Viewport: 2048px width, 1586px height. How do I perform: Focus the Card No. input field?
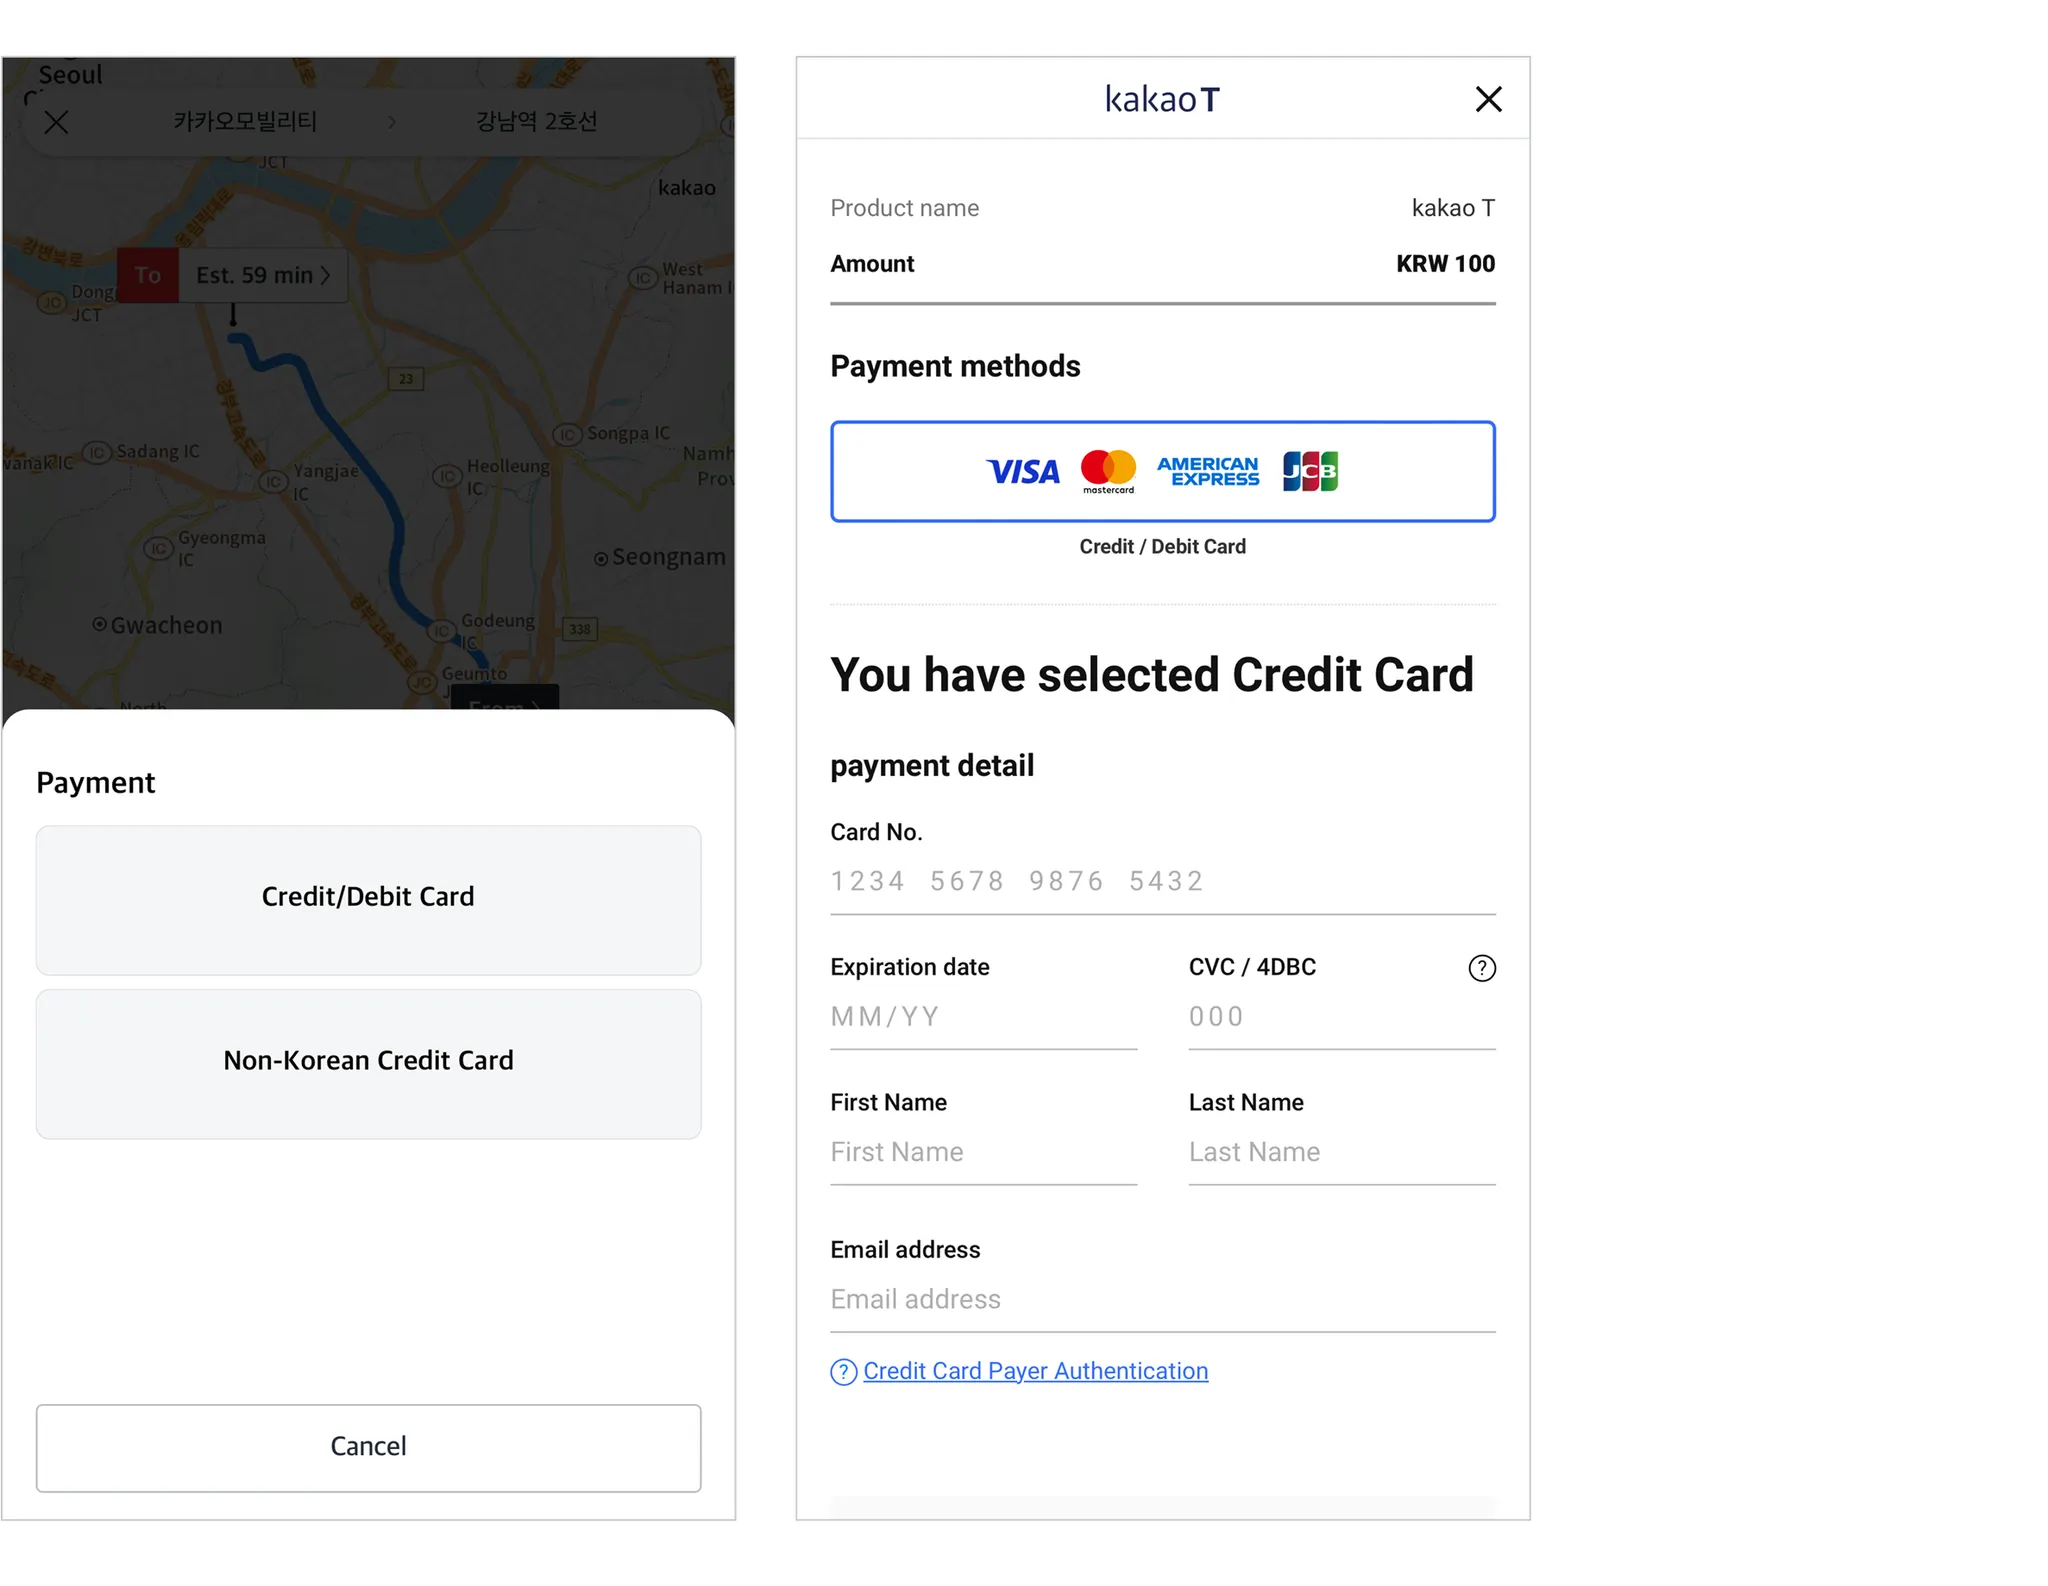[1162, 881]
